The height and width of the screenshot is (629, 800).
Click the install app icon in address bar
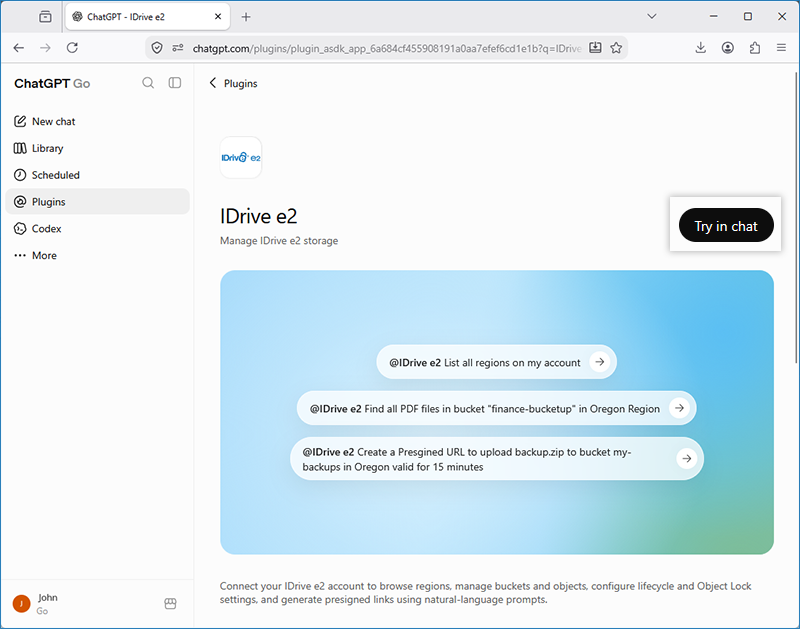(x=595, y=48)
